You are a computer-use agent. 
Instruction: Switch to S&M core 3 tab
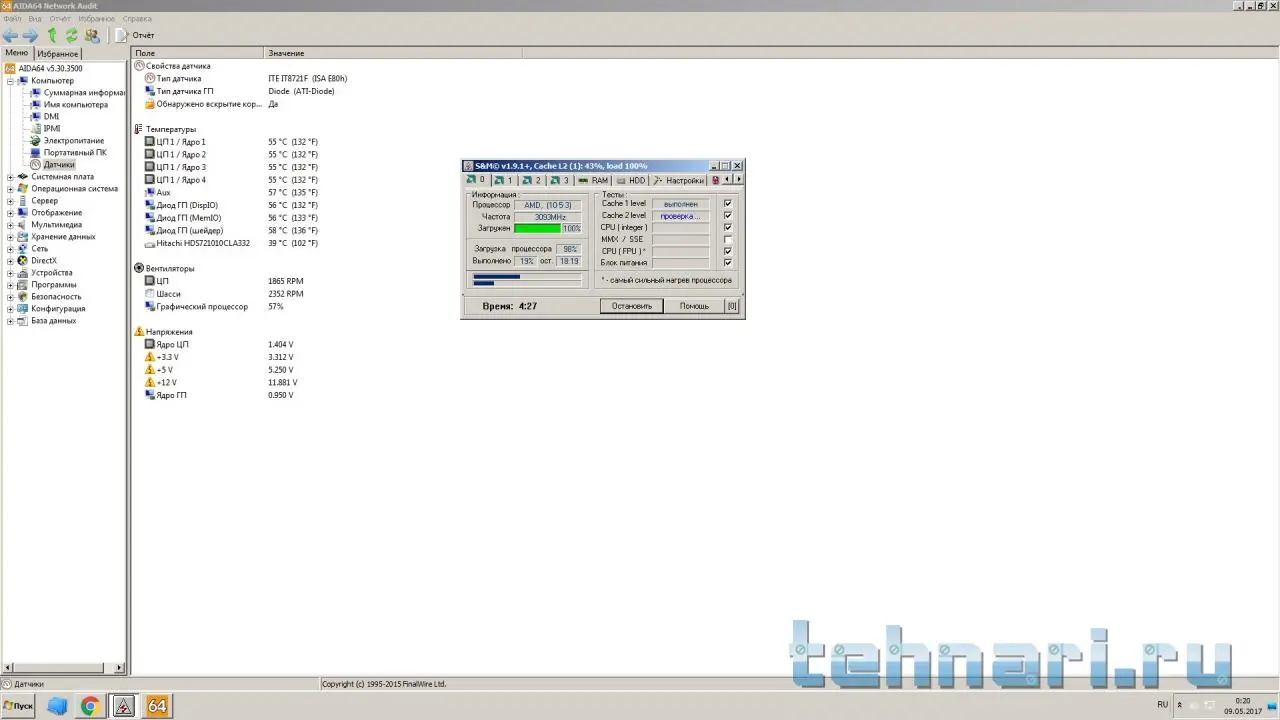(559, 181)
